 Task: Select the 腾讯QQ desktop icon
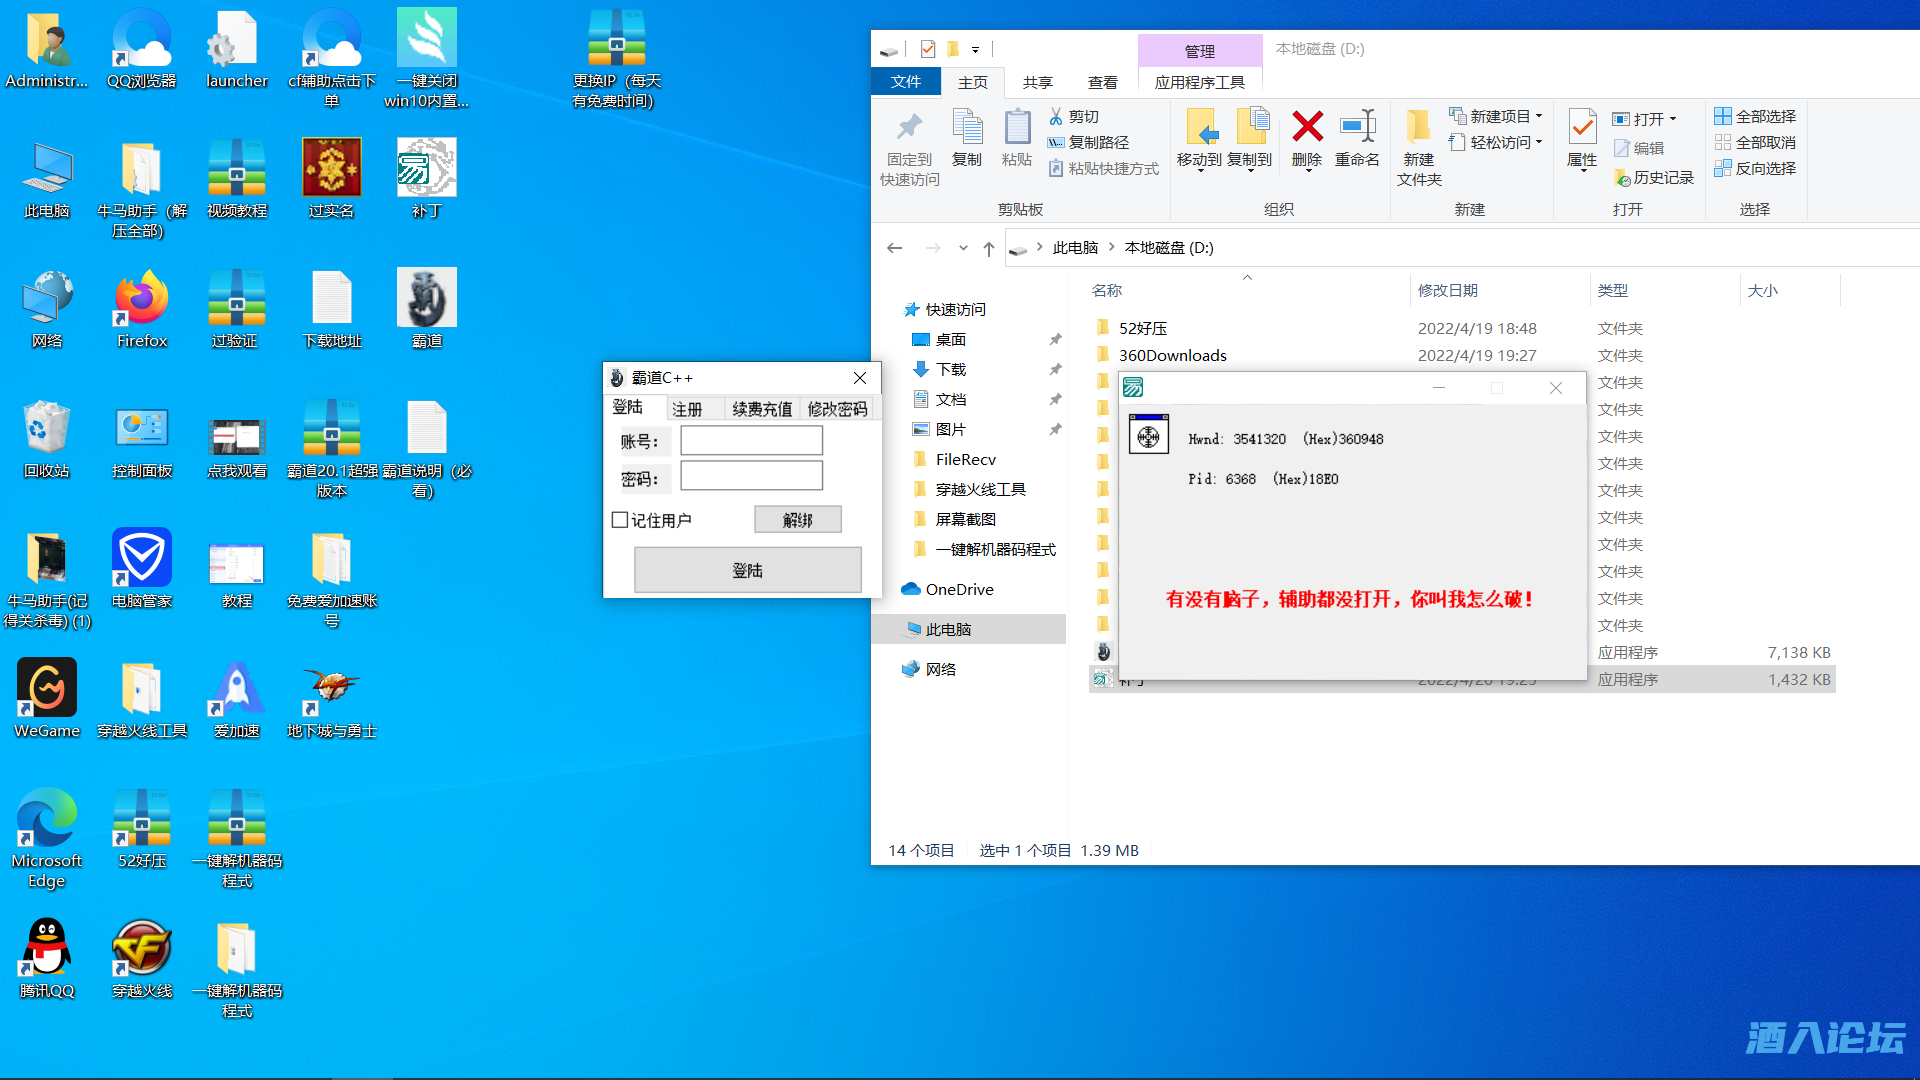(x=46, y=960)
